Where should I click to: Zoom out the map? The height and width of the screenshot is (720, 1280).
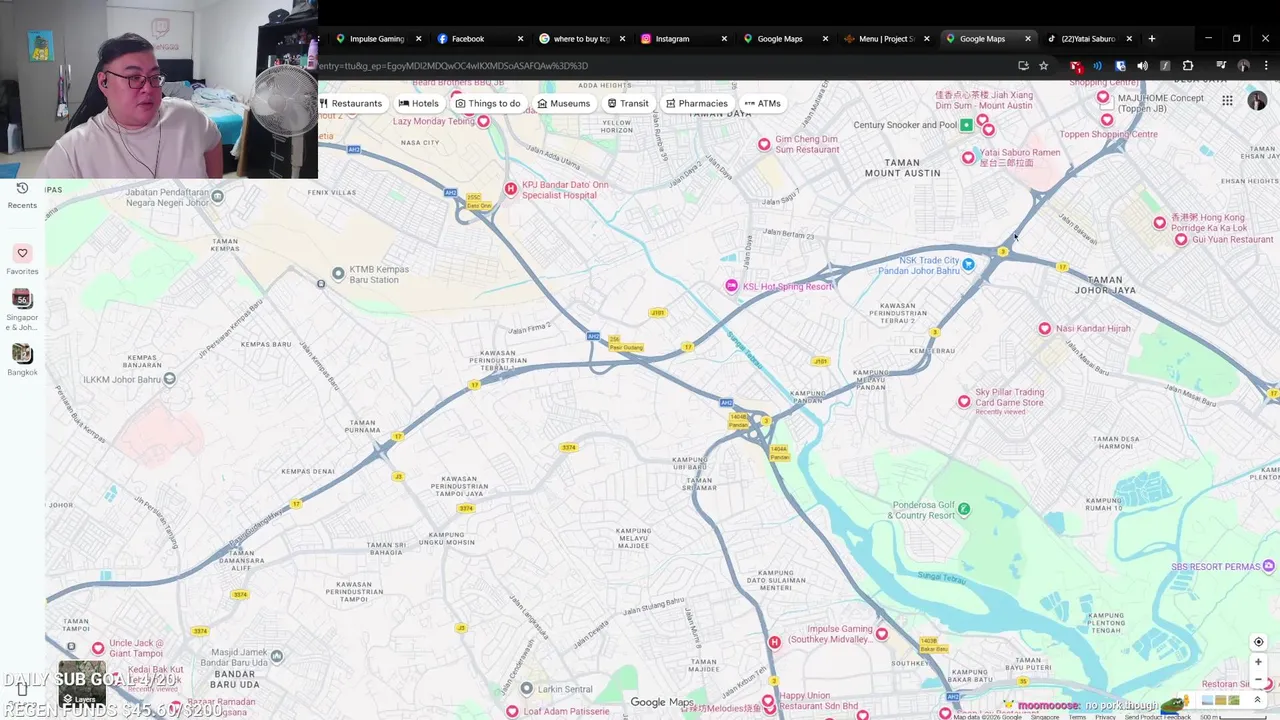(x=1258, y=680)
